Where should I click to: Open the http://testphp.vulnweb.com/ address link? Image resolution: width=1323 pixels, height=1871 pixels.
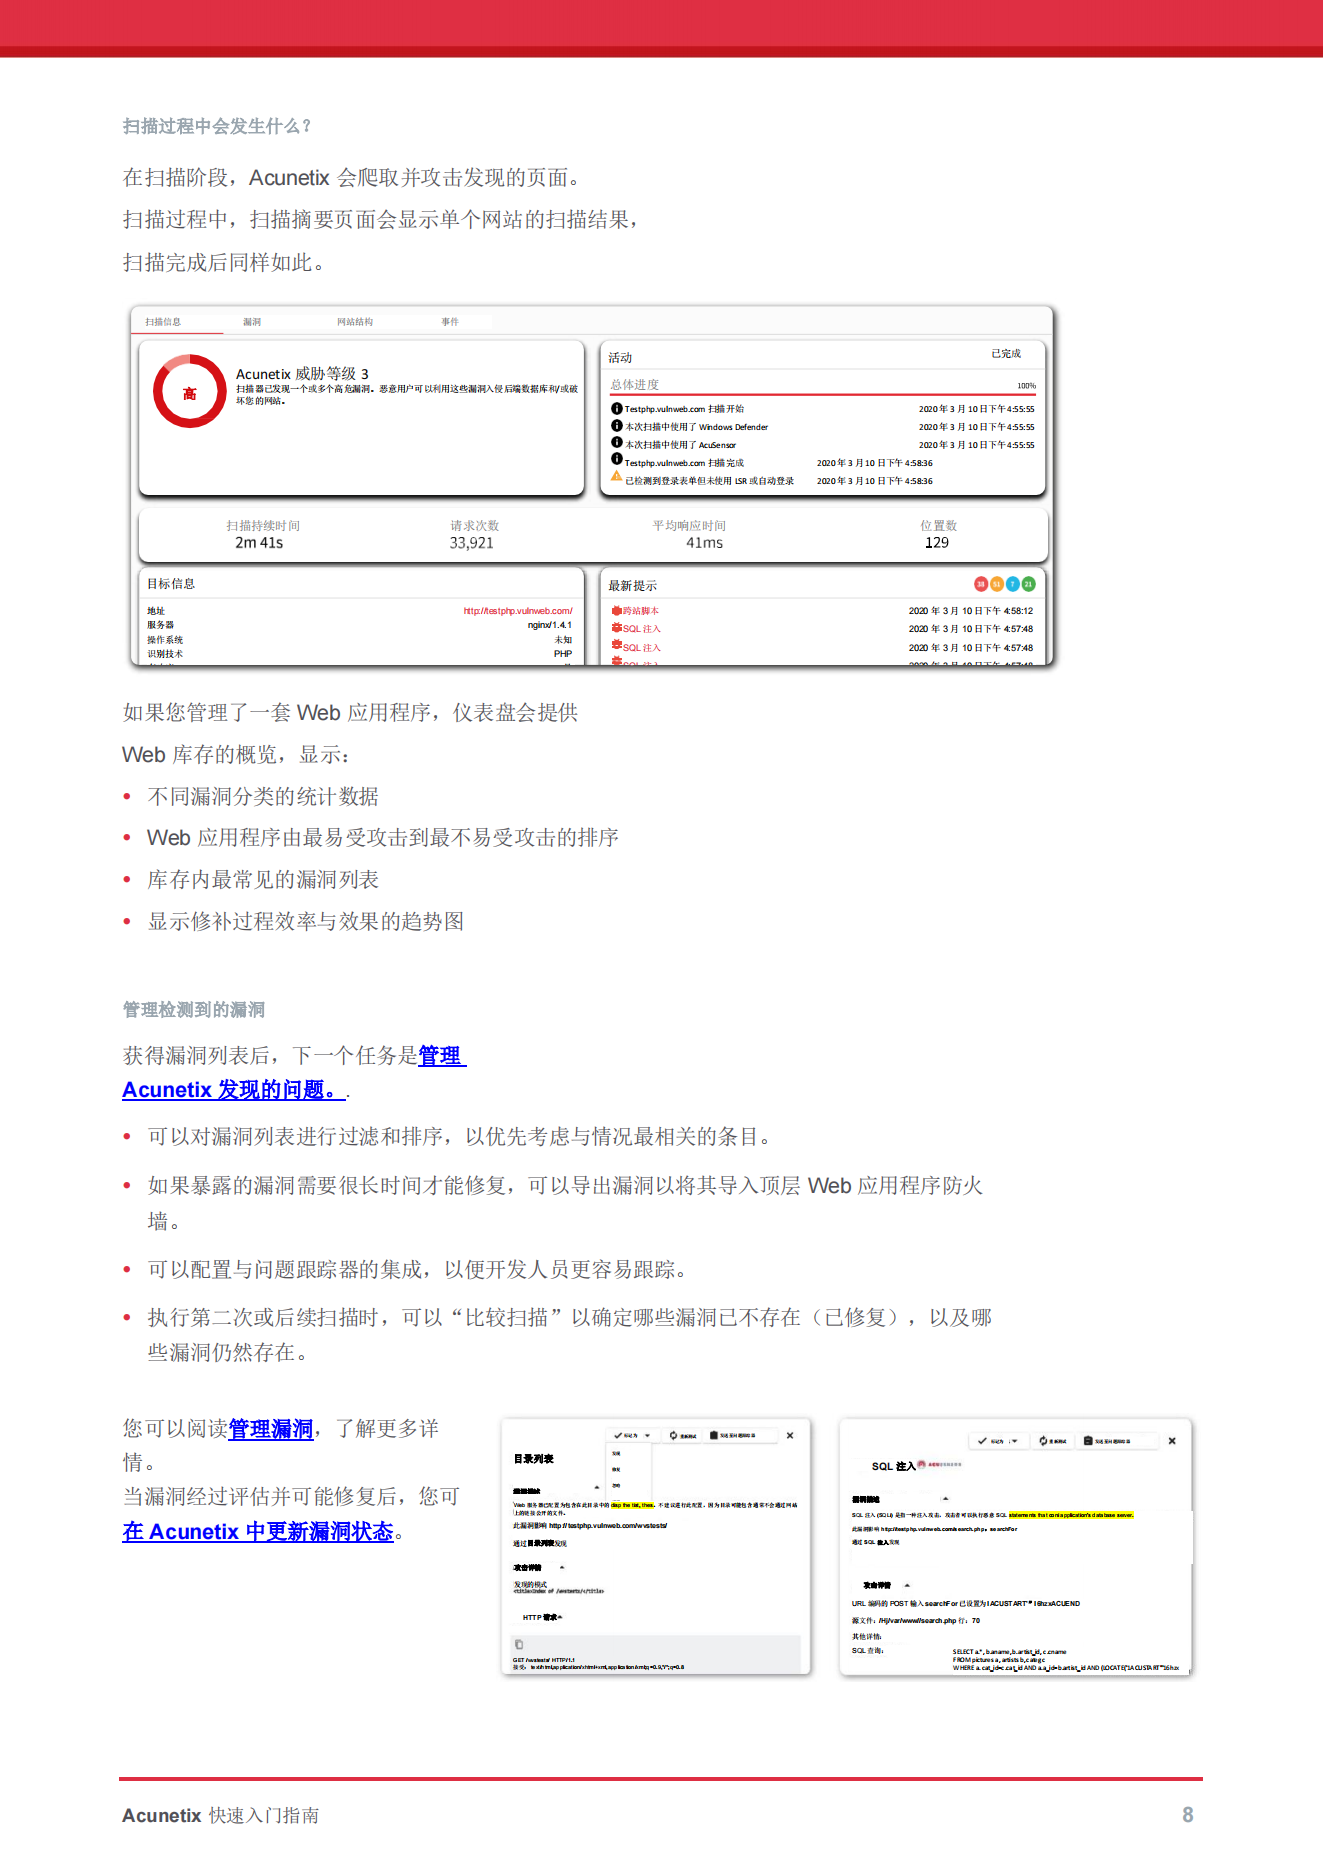[518, 611]
